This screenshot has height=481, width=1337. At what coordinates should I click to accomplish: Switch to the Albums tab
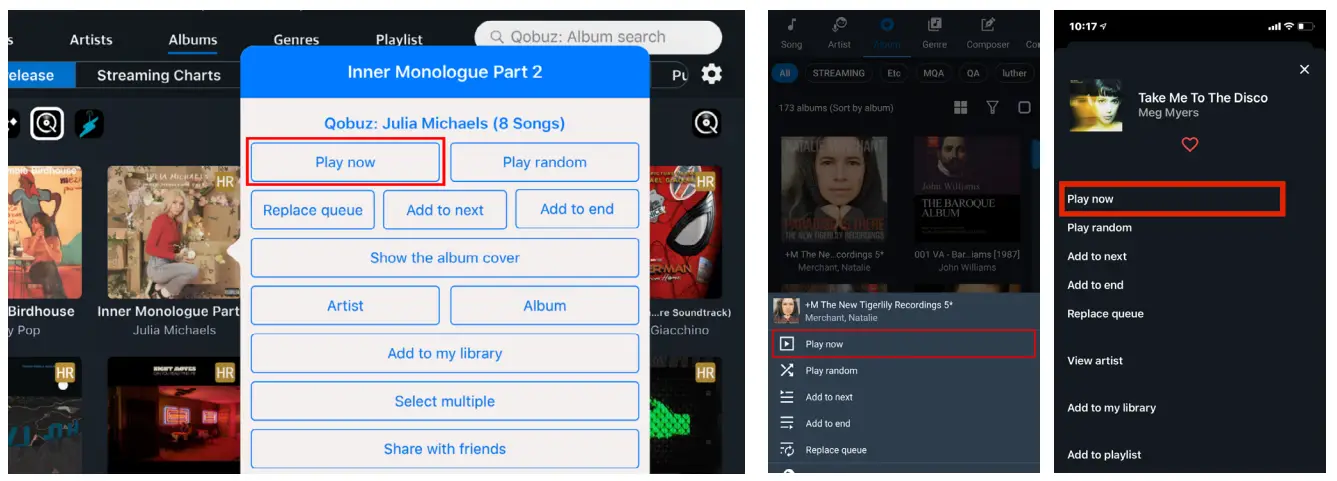click(x=193, y=40)
